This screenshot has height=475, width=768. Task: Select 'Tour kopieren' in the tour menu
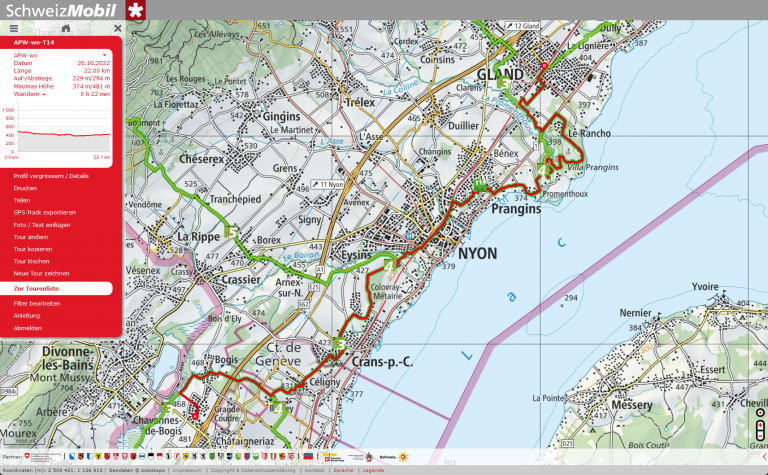(33, 249)
